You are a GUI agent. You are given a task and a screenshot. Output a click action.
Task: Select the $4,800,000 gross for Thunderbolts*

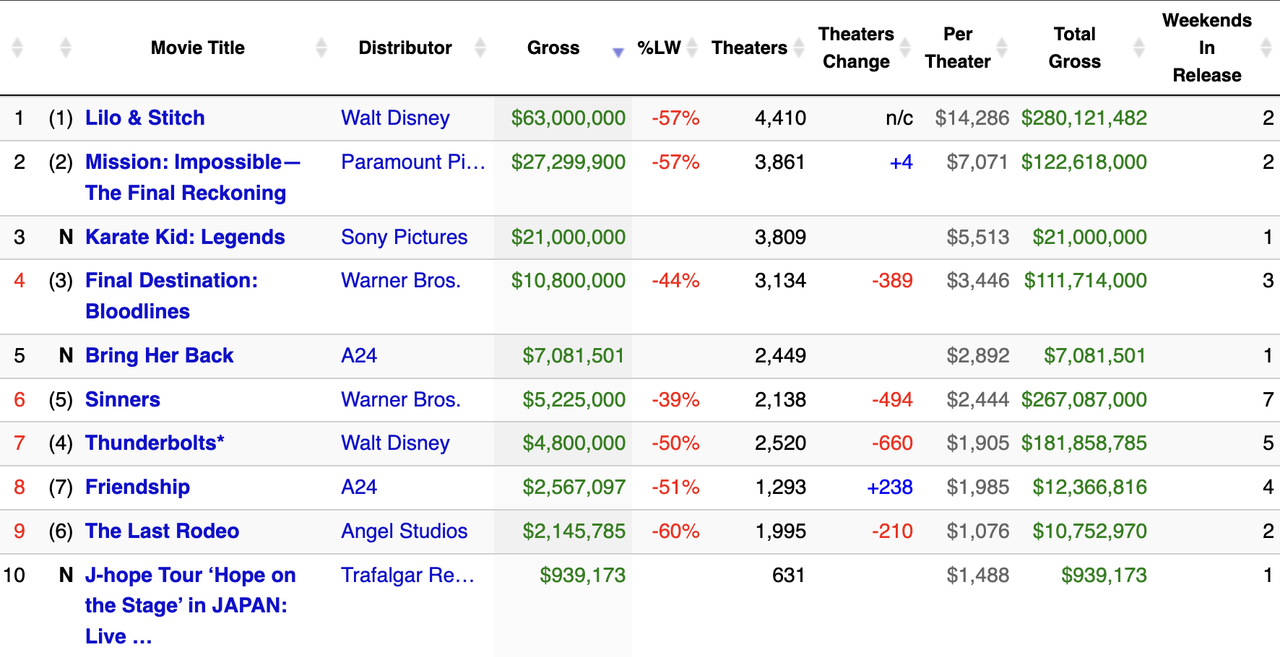[x=574, y=443]
